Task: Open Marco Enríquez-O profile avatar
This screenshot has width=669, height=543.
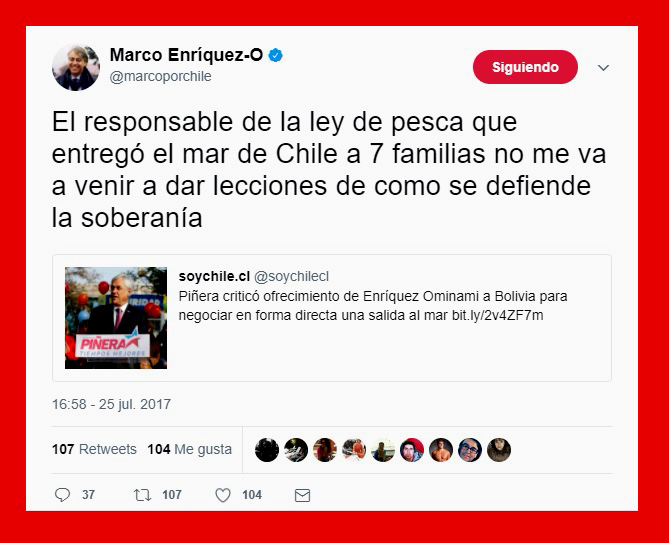Action: 76,67
